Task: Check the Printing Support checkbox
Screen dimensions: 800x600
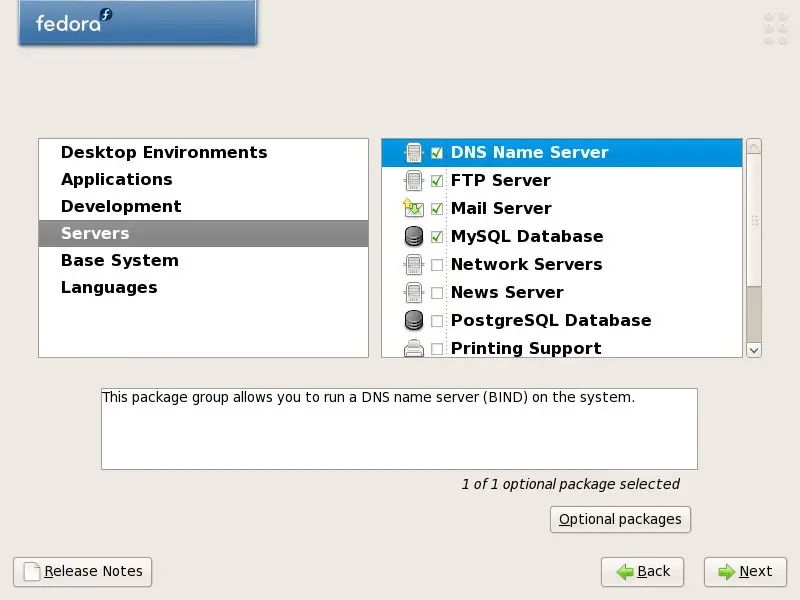Action: tap(437, 349)
